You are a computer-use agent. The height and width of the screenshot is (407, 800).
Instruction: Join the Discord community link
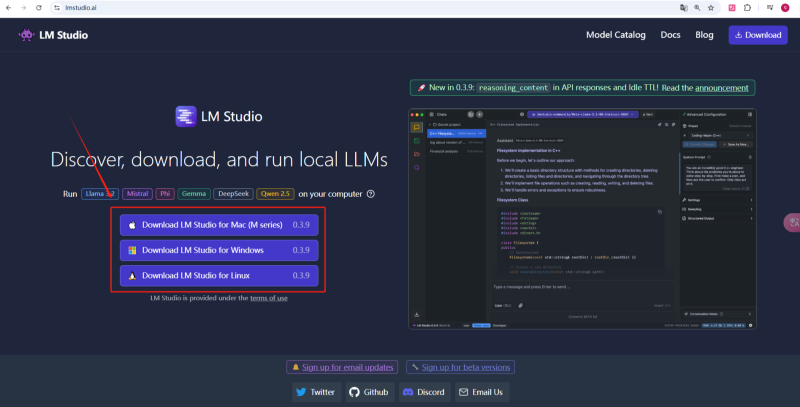(423, 392)
